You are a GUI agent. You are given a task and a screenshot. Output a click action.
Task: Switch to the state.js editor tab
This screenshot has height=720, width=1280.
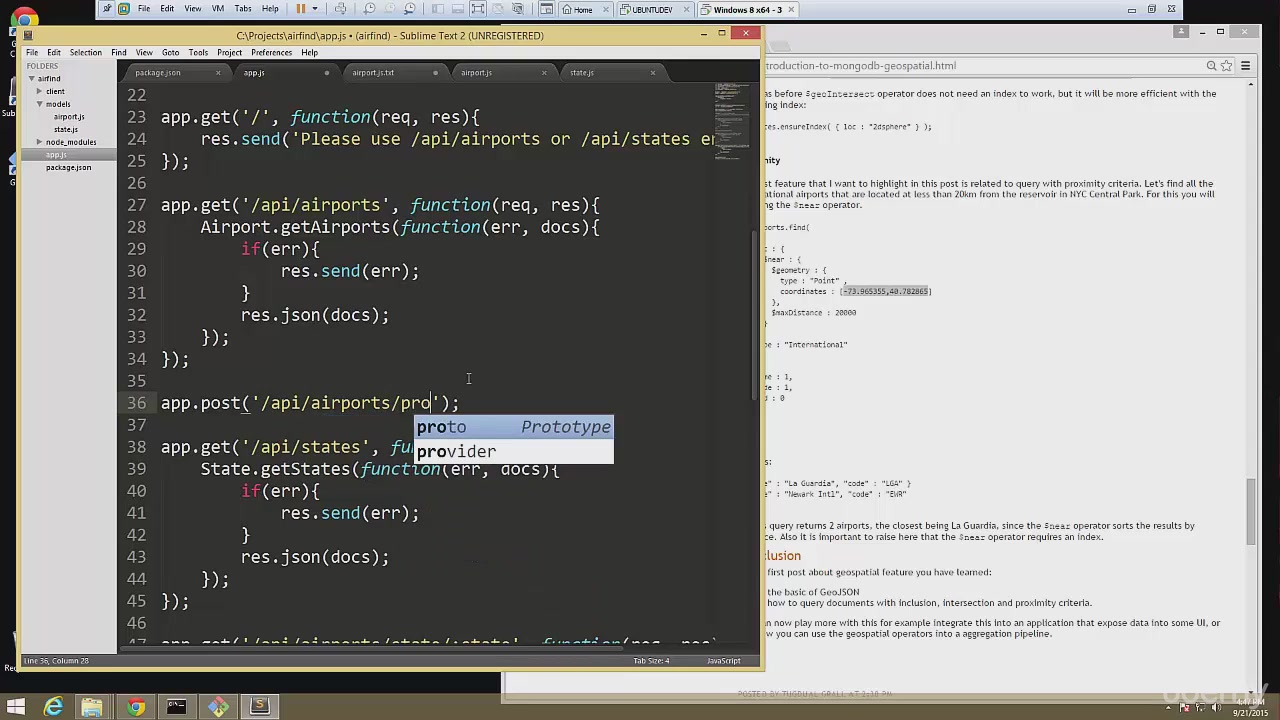click(582, 73)
